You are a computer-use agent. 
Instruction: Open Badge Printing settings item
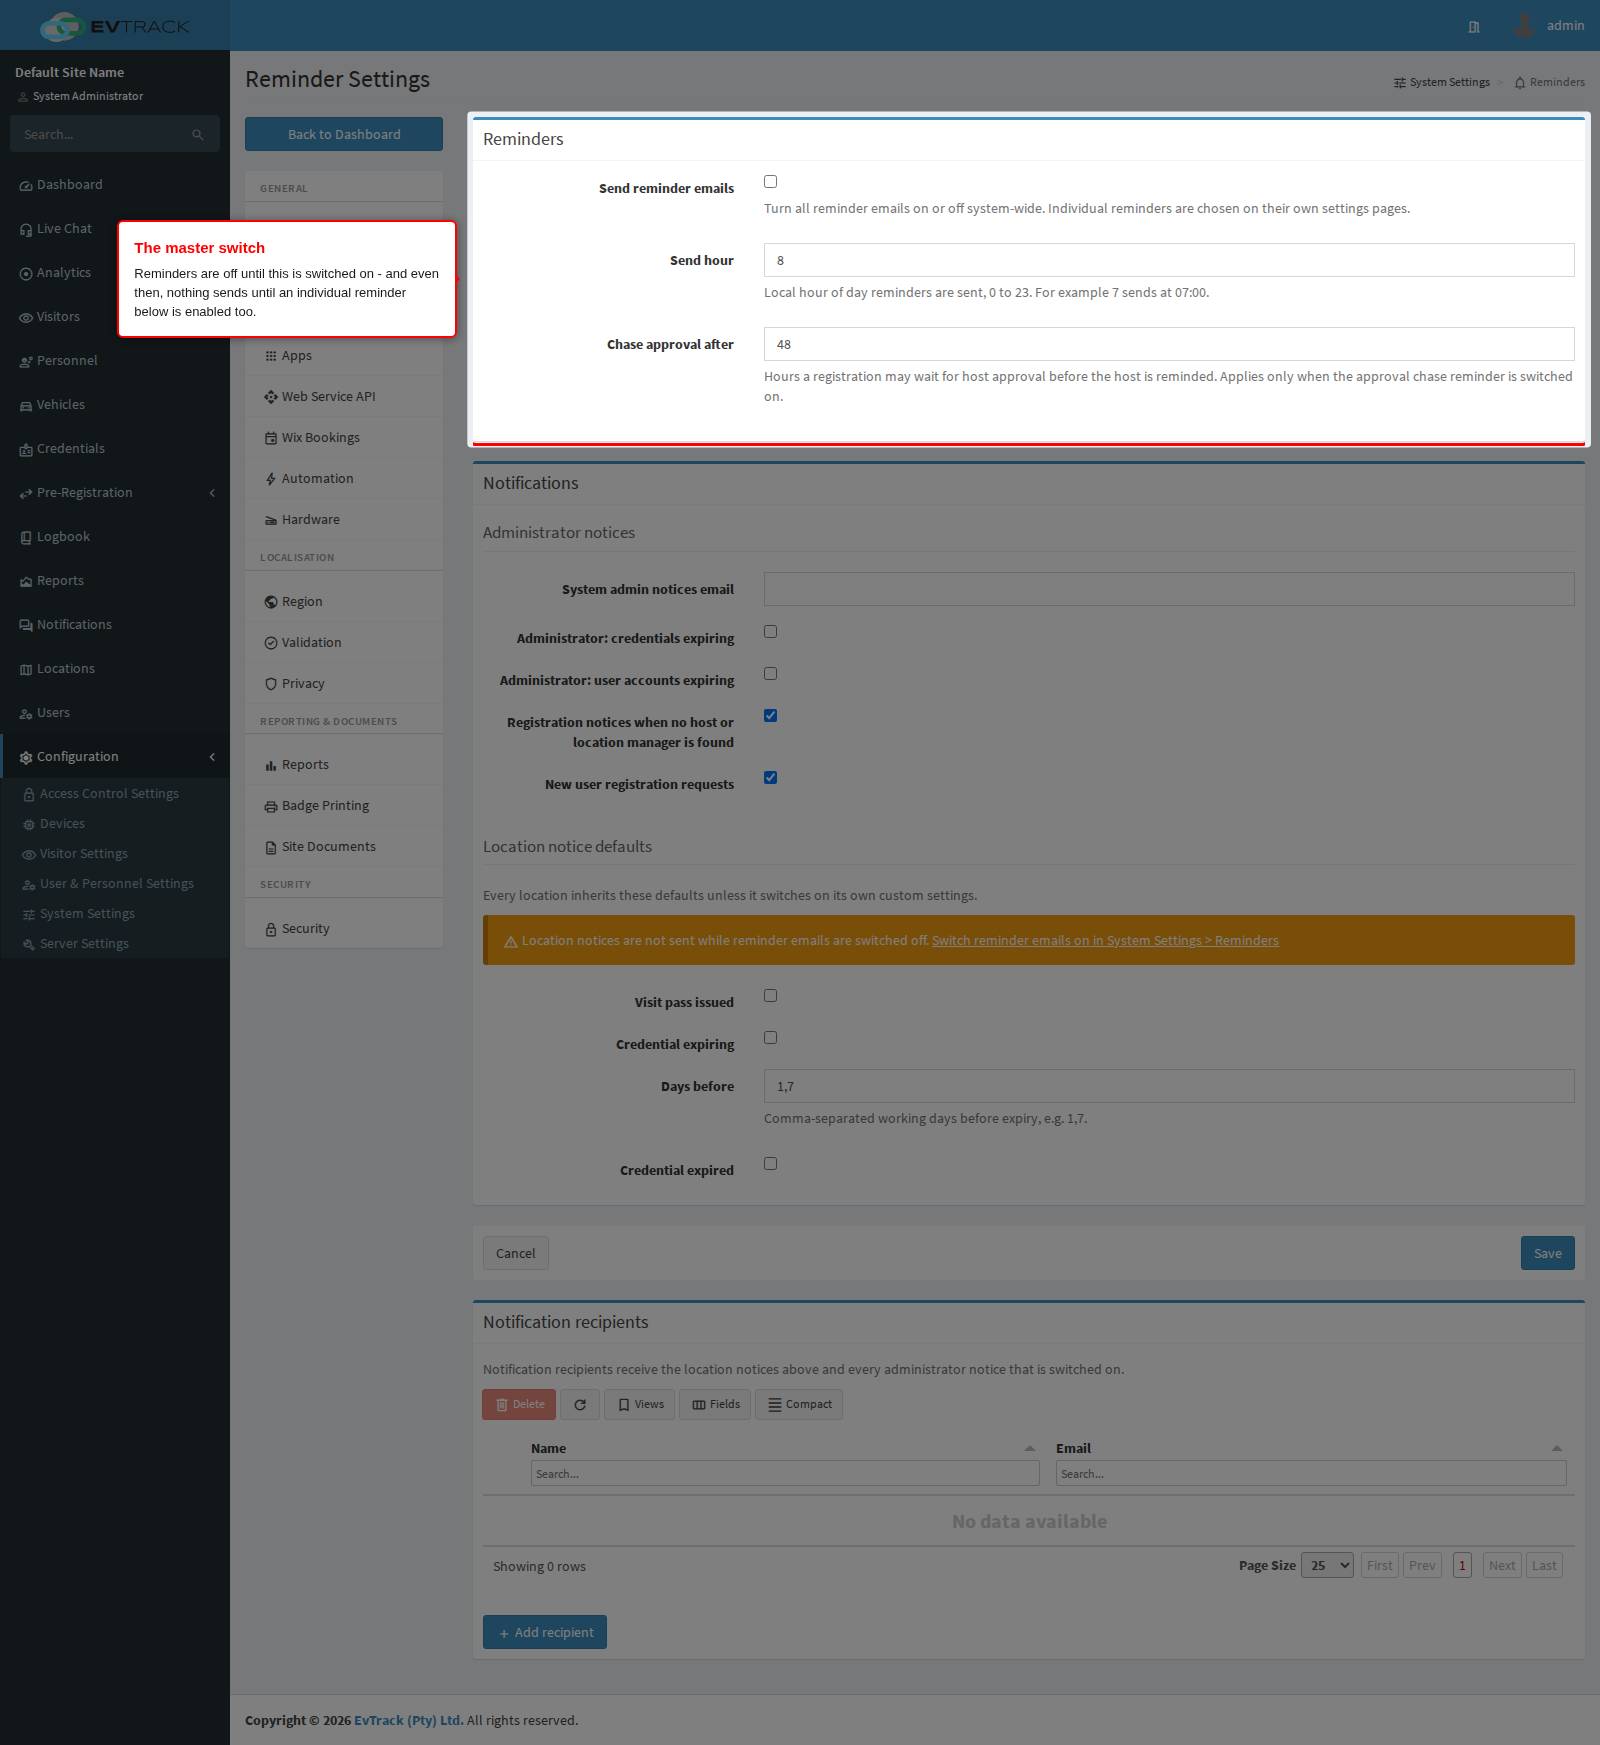(344, 806)
